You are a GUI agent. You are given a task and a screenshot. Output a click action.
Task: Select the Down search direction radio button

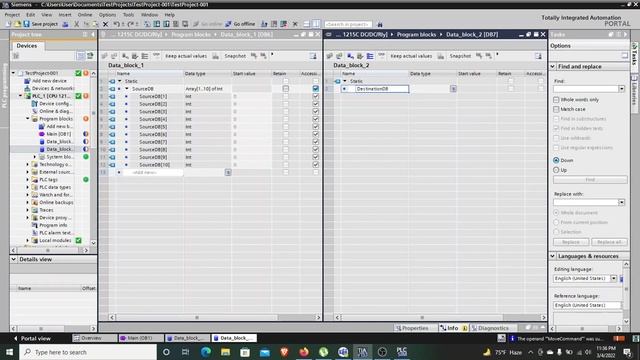pos(556,160)
